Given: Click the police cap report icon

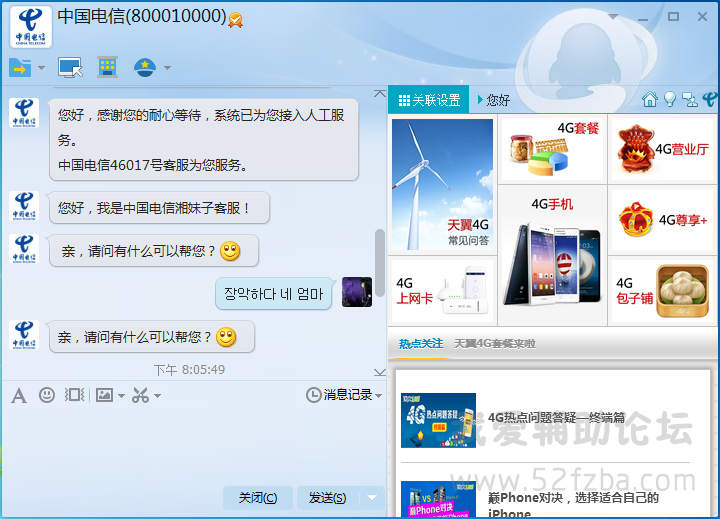Looking at the screenshot, I should (x=145, y=68).
